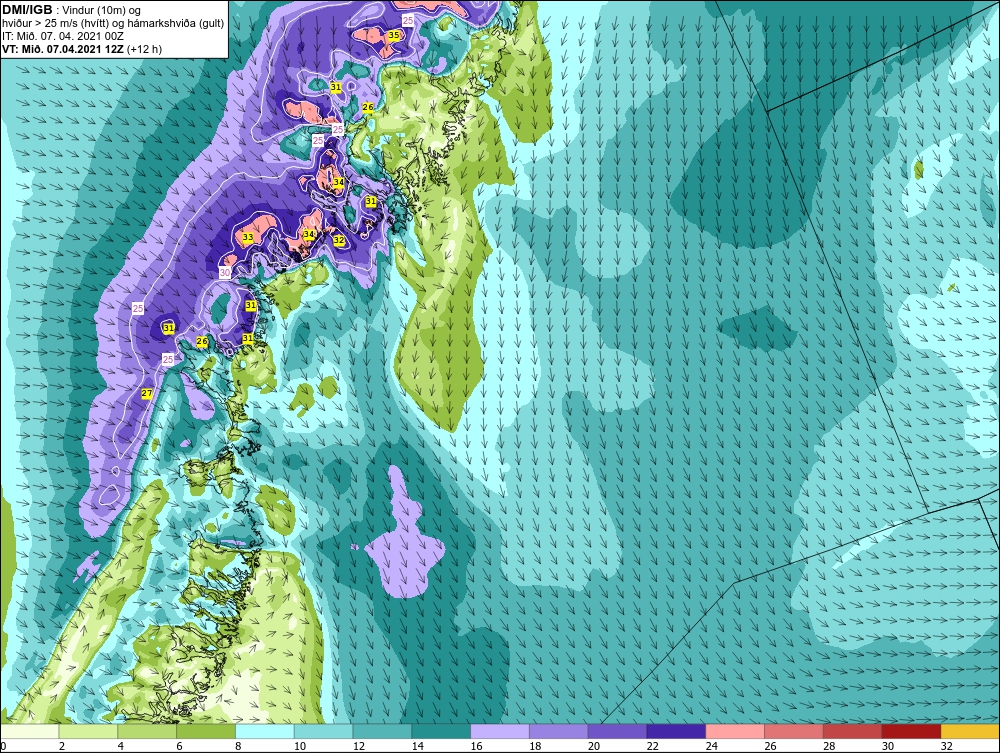
Task: Click the legend tick label 4
Action: click(x=121, y=746)
